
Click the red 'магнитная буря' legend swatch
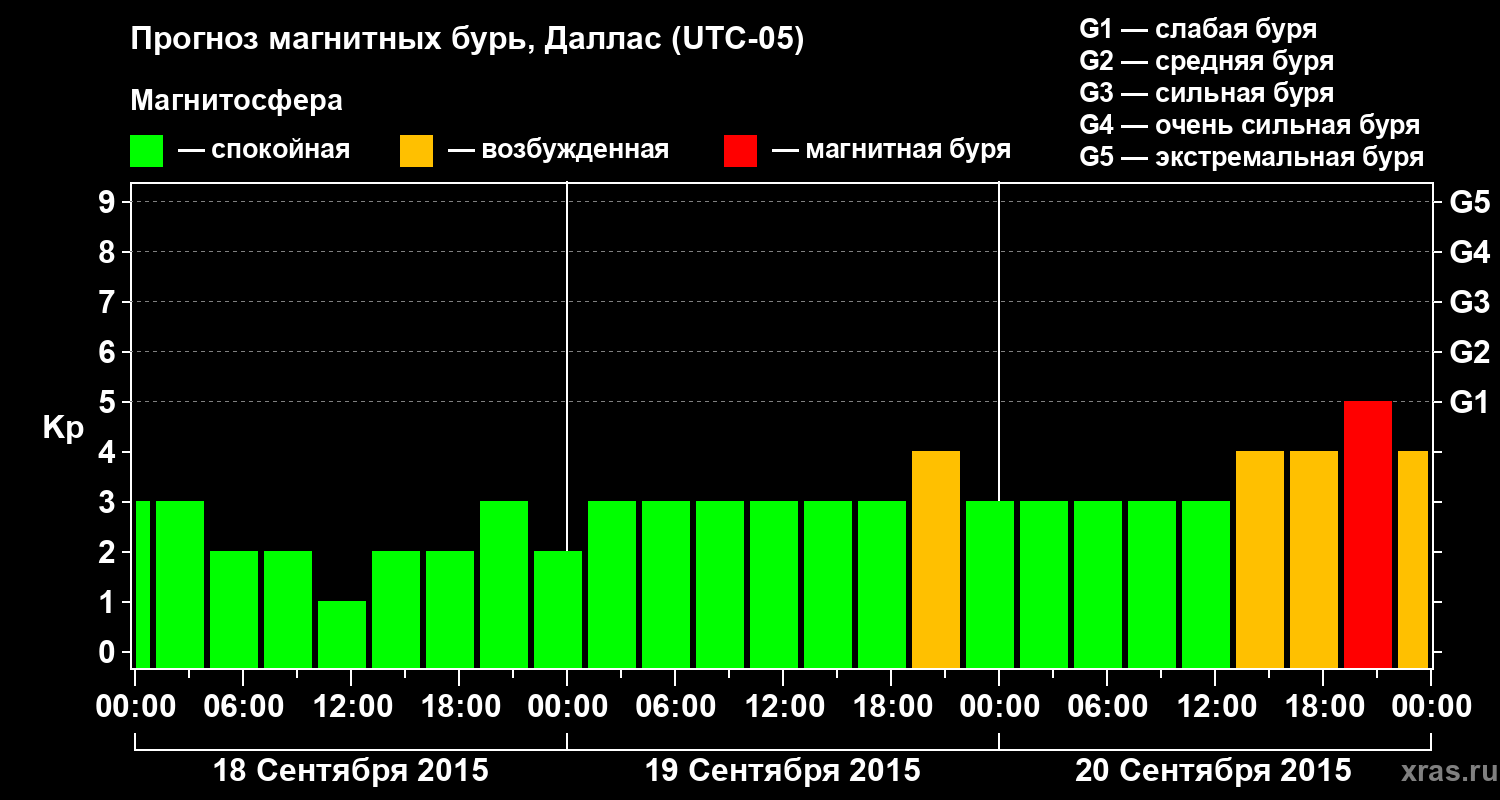click(x=740, y=151)
